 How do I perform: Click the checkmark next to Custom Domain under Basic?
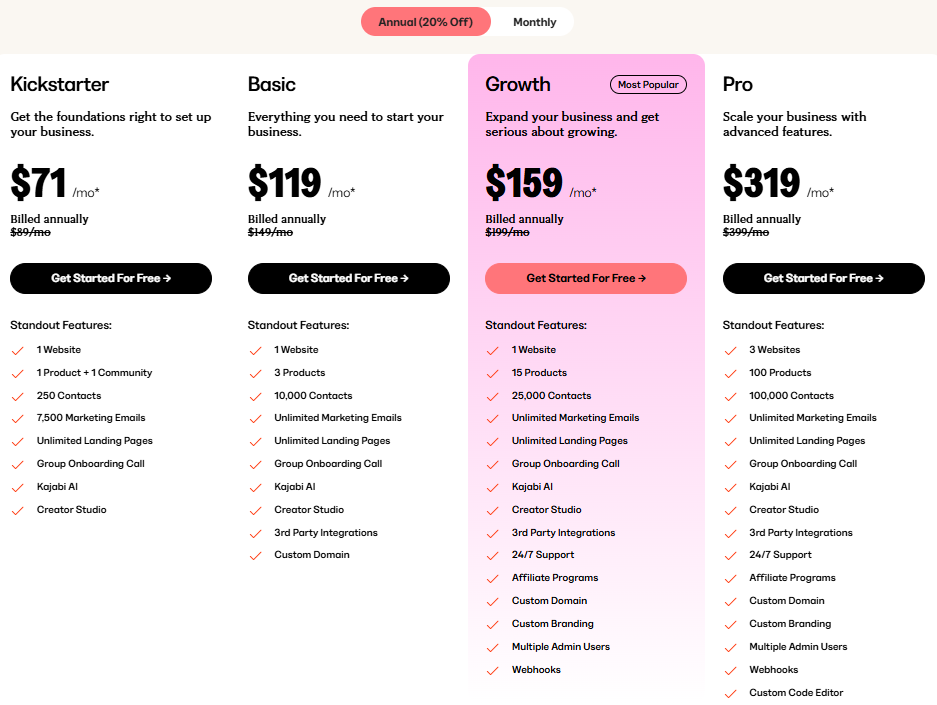click(255, 555)
